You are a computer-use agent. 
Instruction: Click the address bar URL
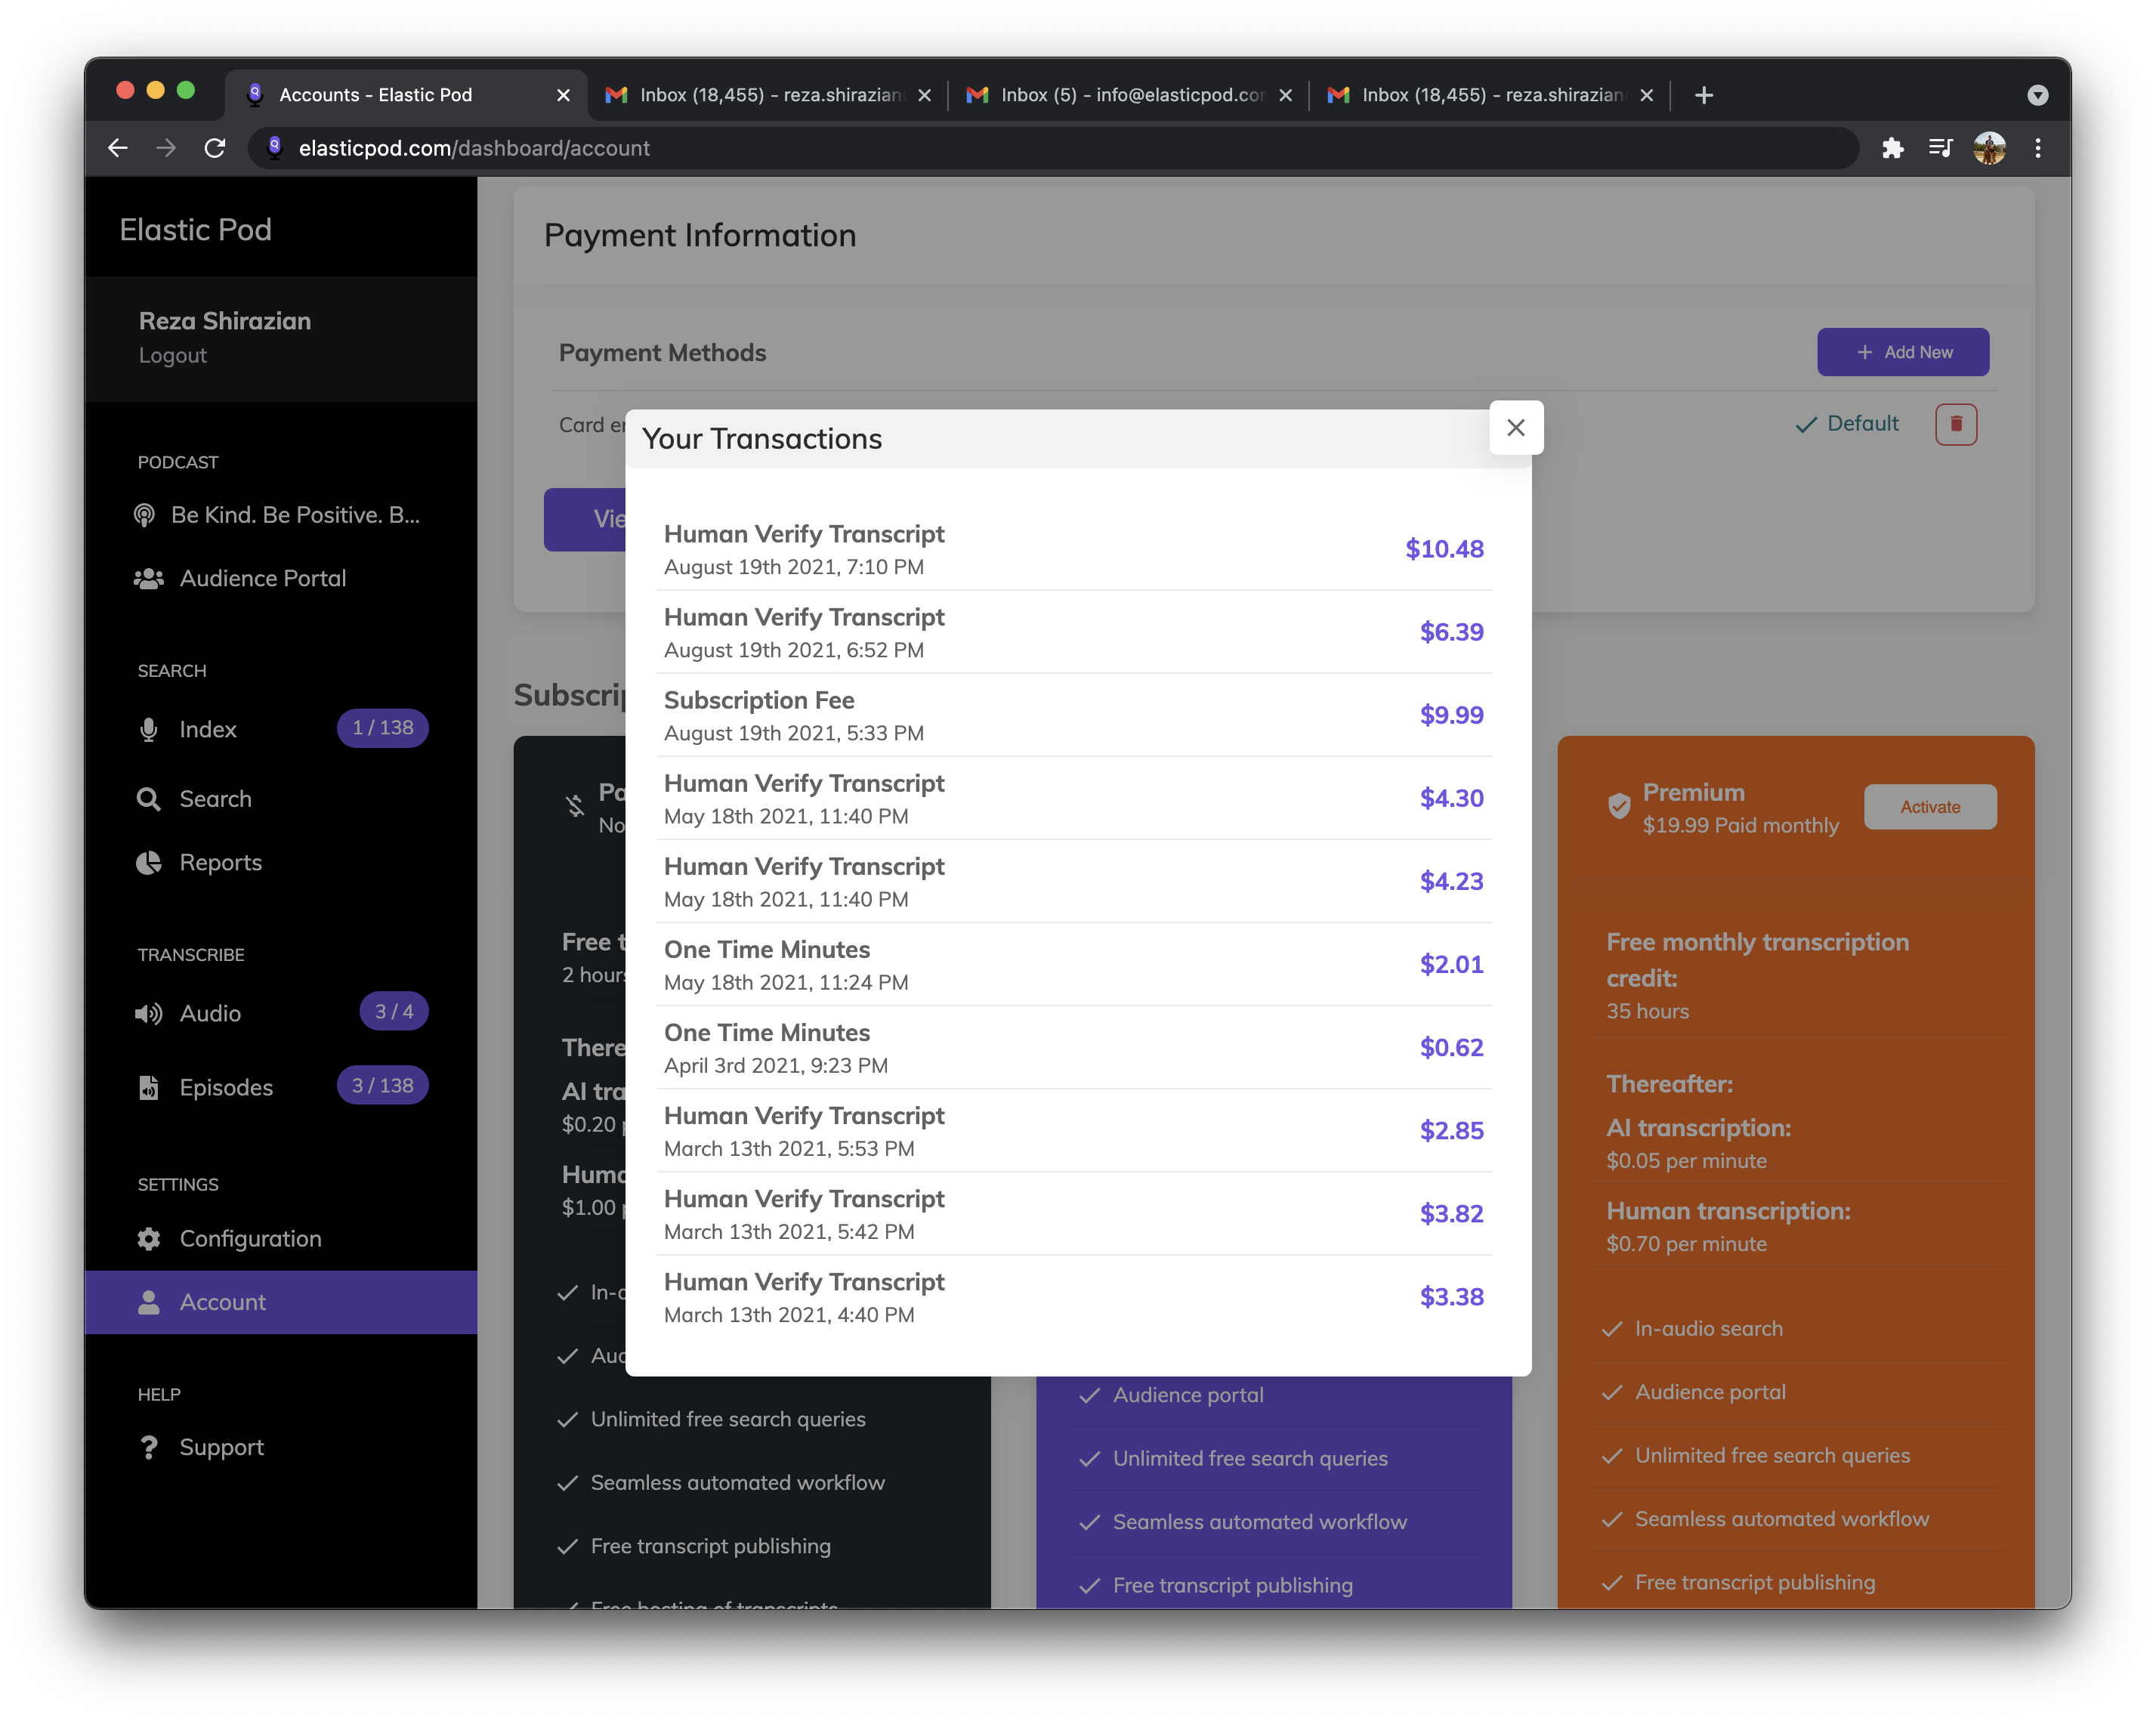click(x=474, y=148)
